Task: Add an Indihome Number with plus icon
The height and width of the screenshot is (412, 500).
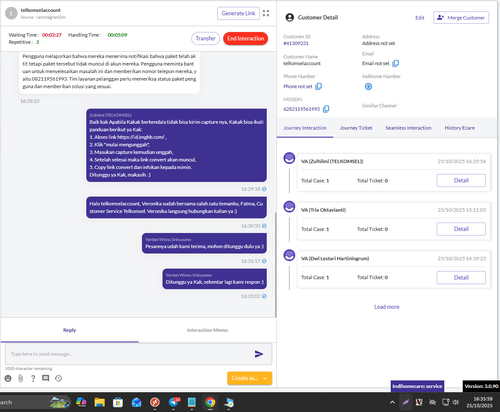Action: coord(368,87)
